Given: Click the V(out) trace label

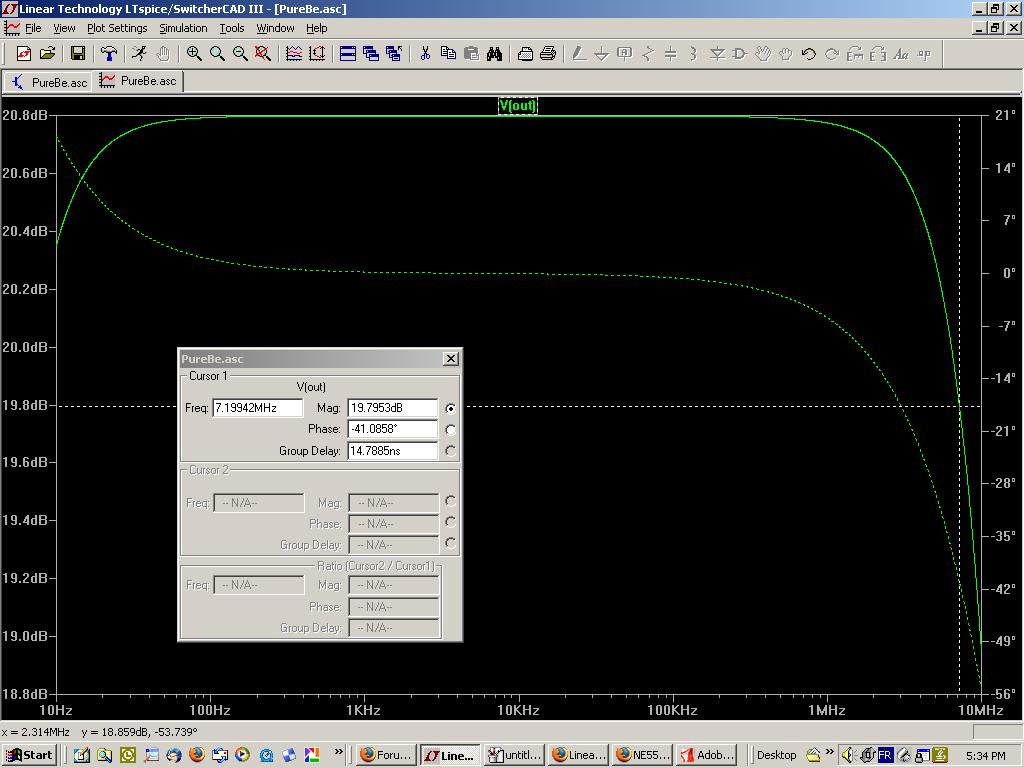Looking at the screenshot, I should click(x=518, y=106).
